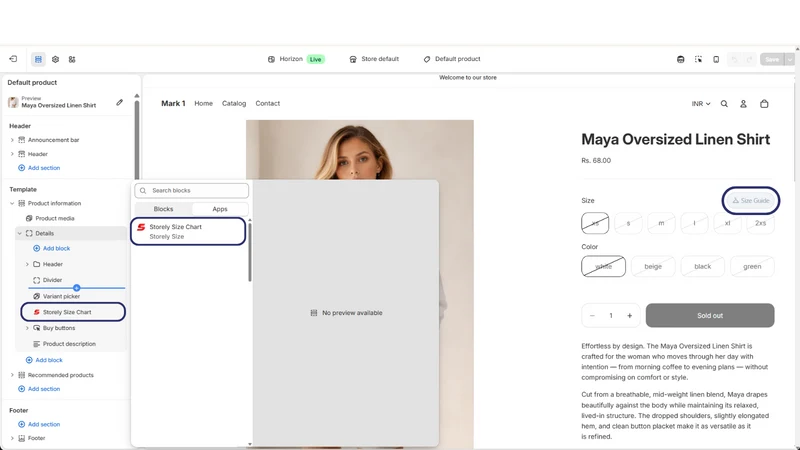Viewport: 800px width, 450px height.
Task: Click the Store default market icon
Action: (x=353, y=59)
